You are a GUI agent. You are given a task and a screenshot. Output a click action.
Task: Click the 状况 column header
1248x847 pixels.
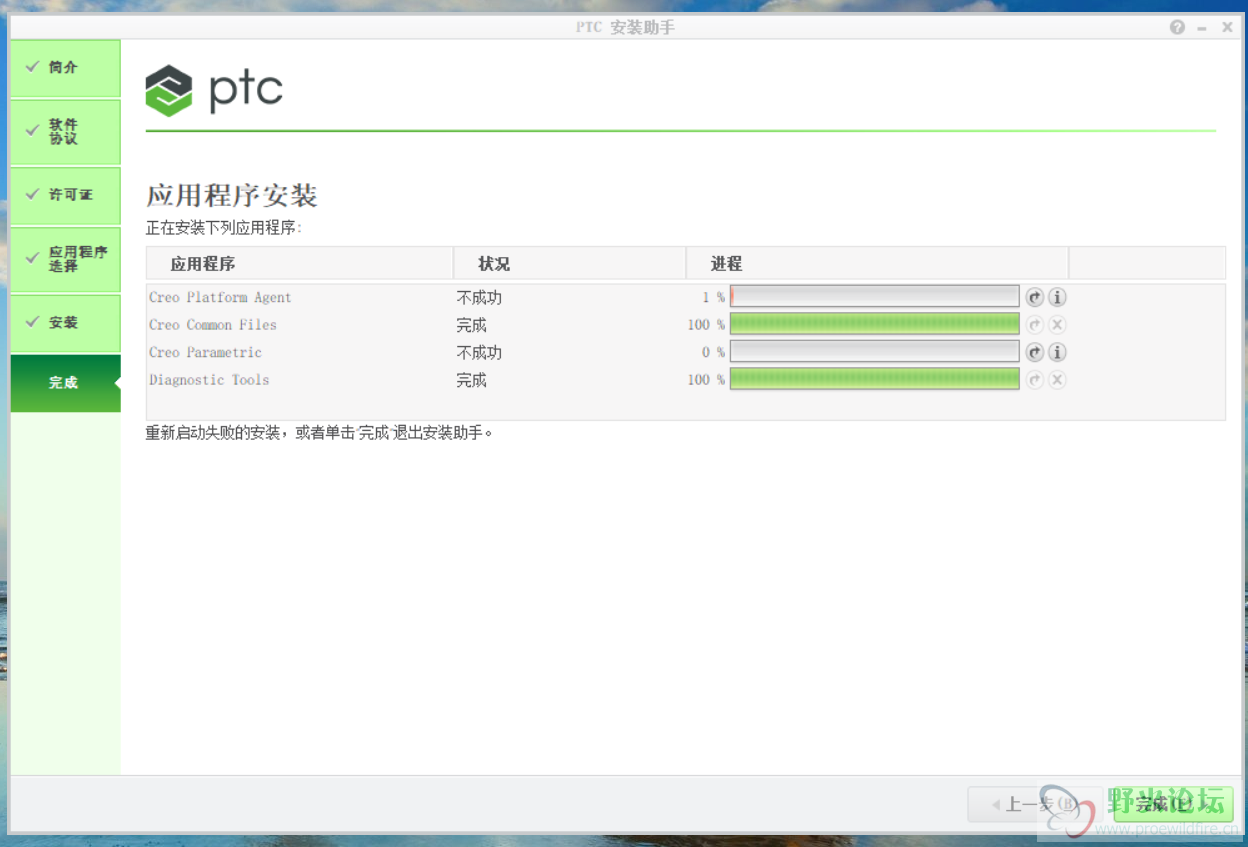569,263
